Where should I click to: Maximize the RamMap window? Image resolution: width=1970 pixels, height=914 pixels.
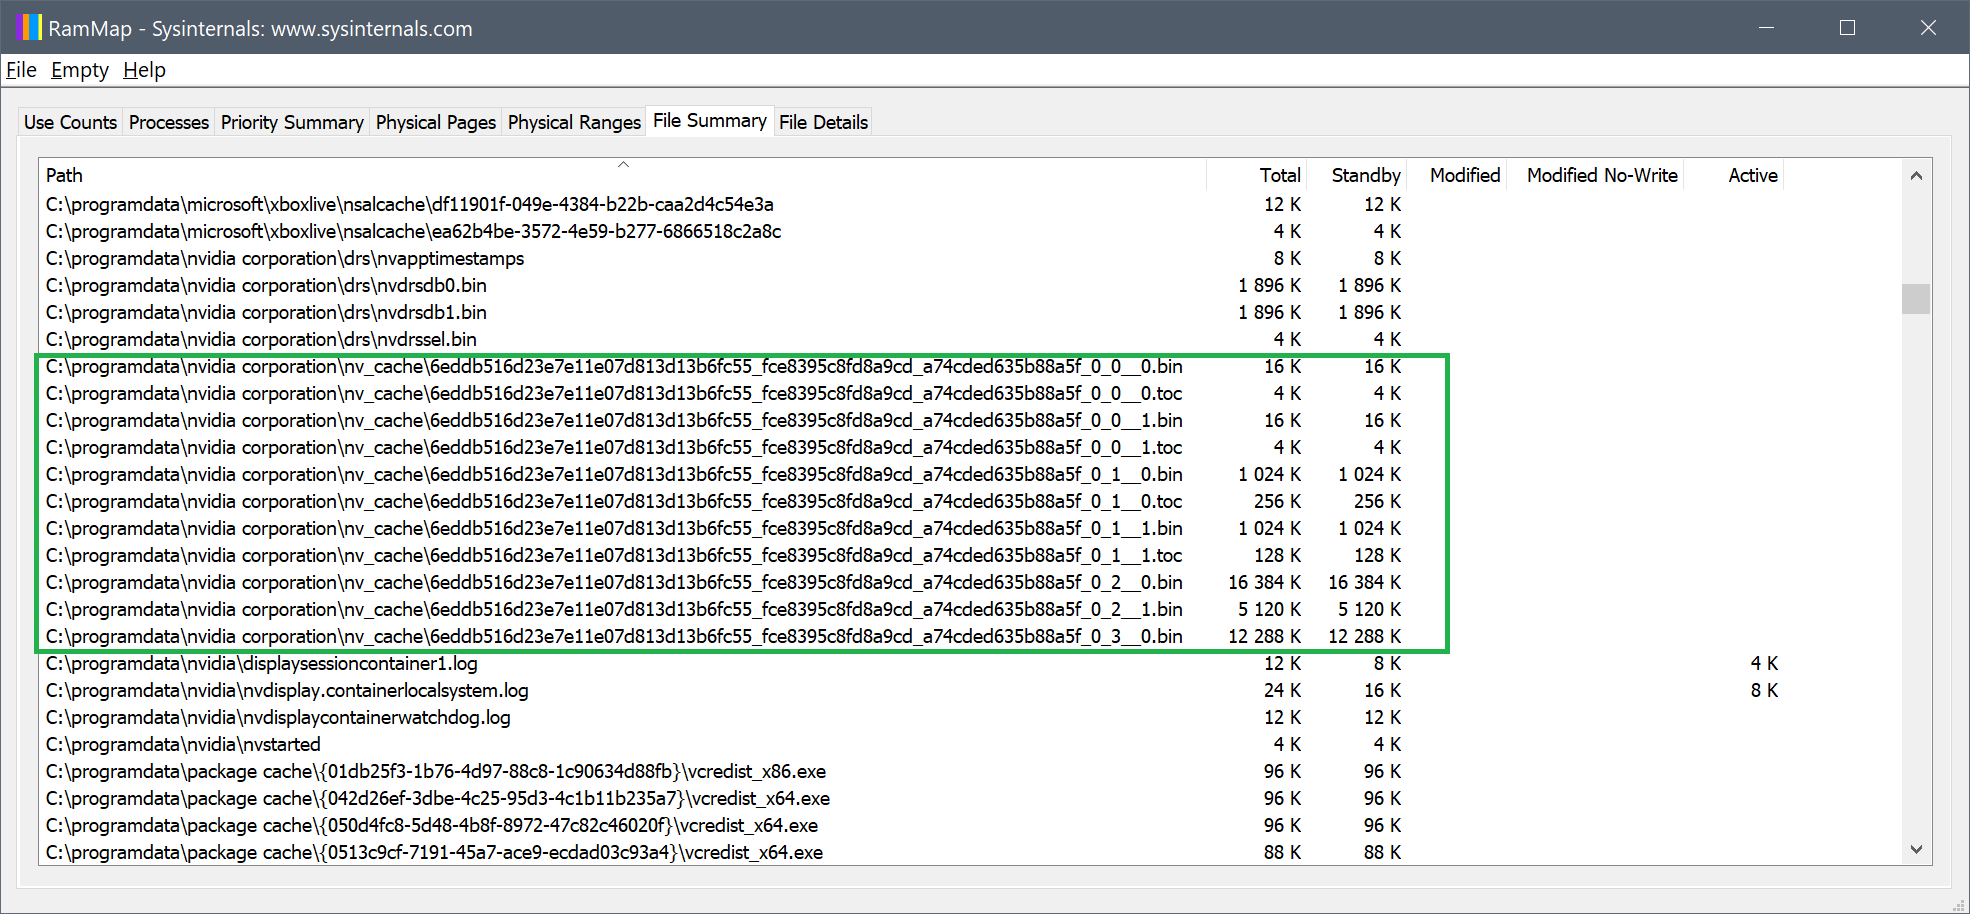[x=1847, y=28]
